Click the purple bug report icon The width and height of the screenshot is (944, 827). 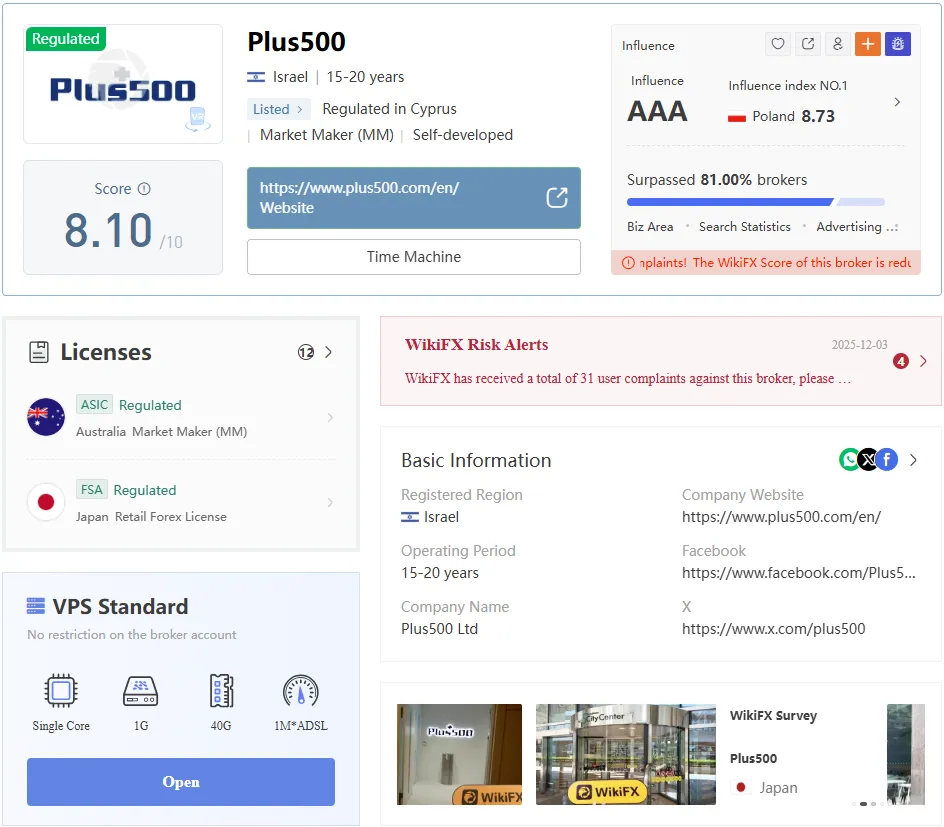pos(898,44)
